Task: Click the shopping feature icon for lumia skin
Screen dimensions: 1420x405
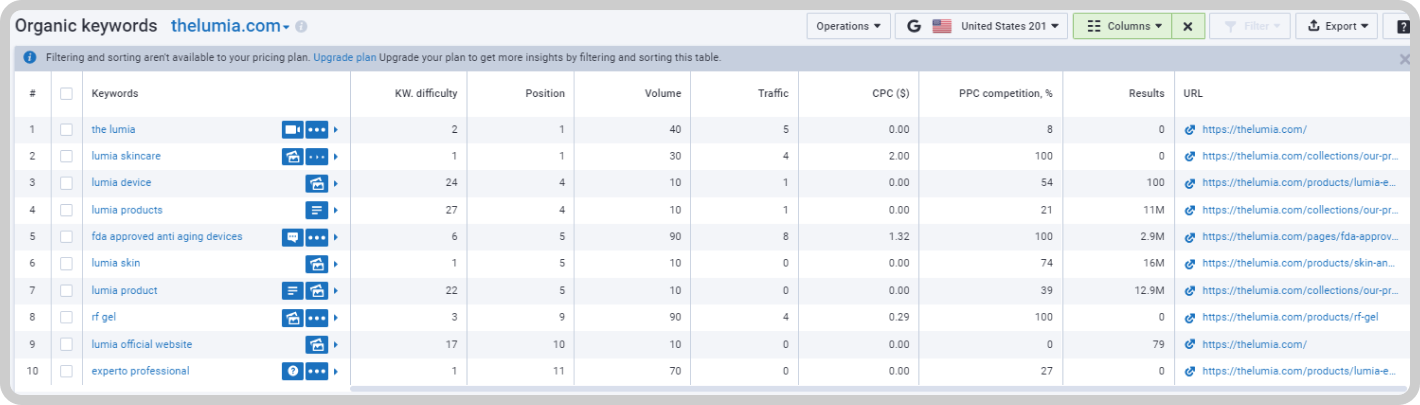Action: tap(317, 264)
